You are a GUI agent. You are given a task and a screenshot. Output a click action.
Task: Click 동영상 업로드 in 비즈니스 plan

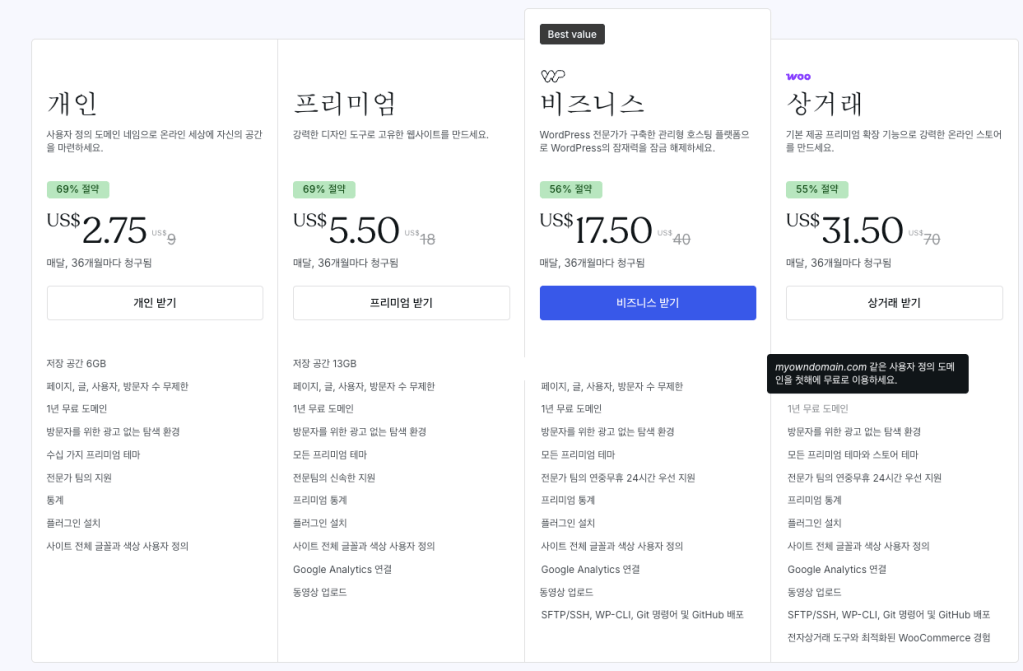coord(566,592)
